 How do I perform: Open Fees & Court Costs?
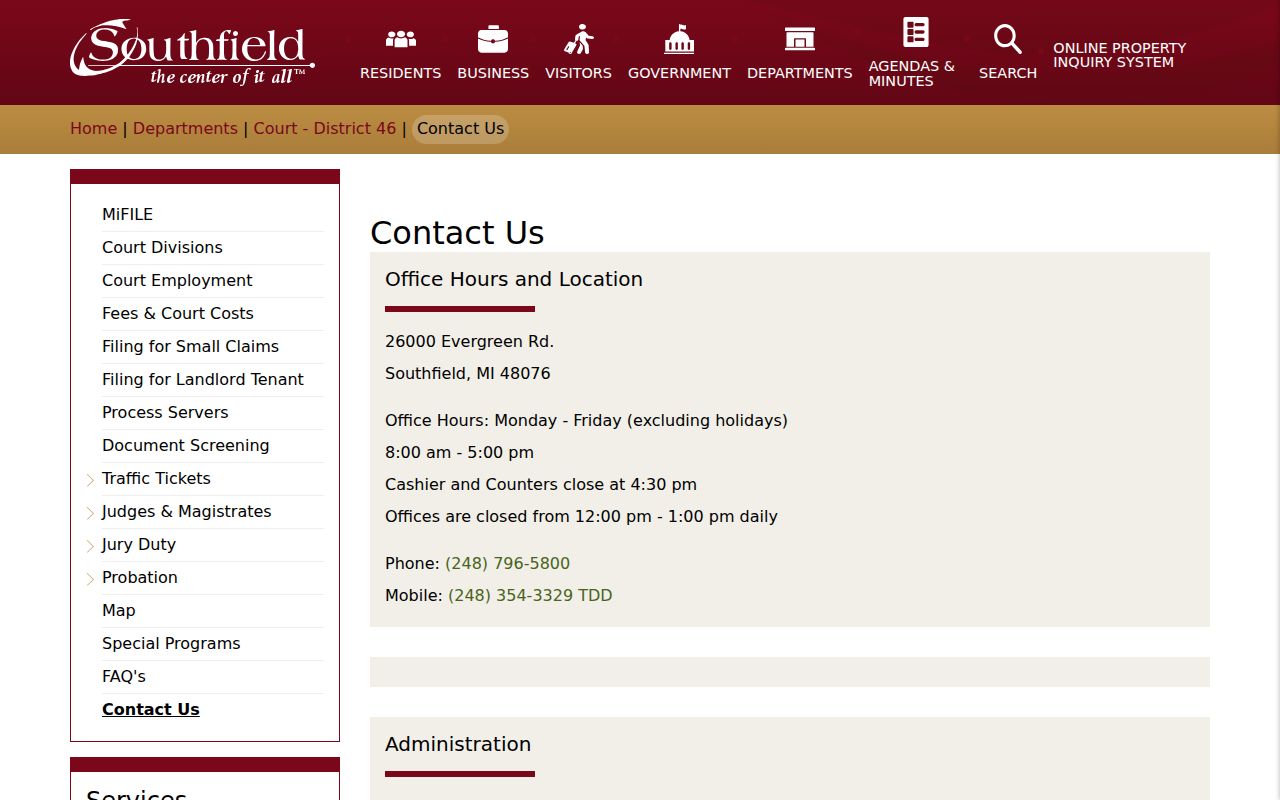point(178,314)
